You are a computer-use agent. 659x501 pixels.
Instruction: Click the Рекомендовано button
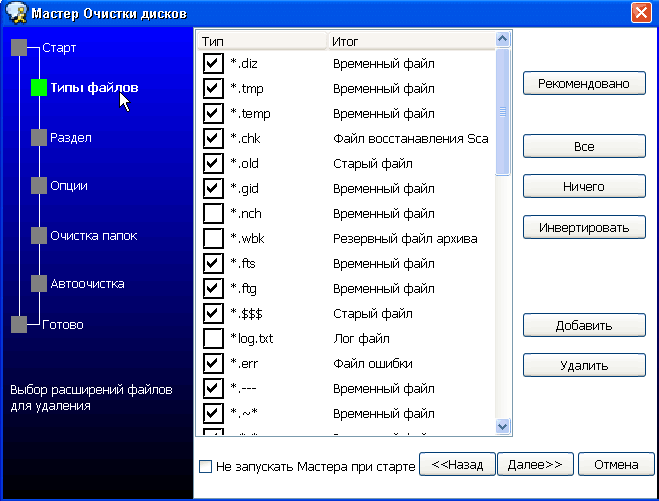coord(584,83)
